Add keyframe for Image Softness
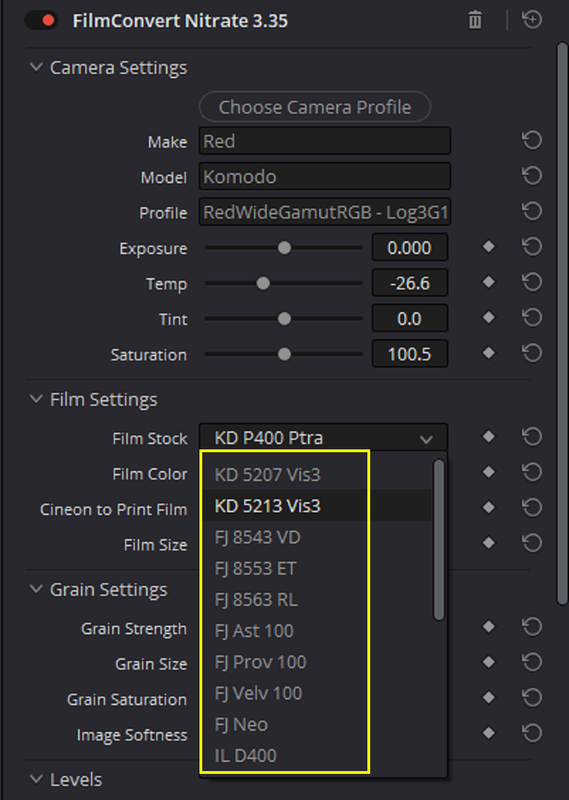 (x=488, y=733)
